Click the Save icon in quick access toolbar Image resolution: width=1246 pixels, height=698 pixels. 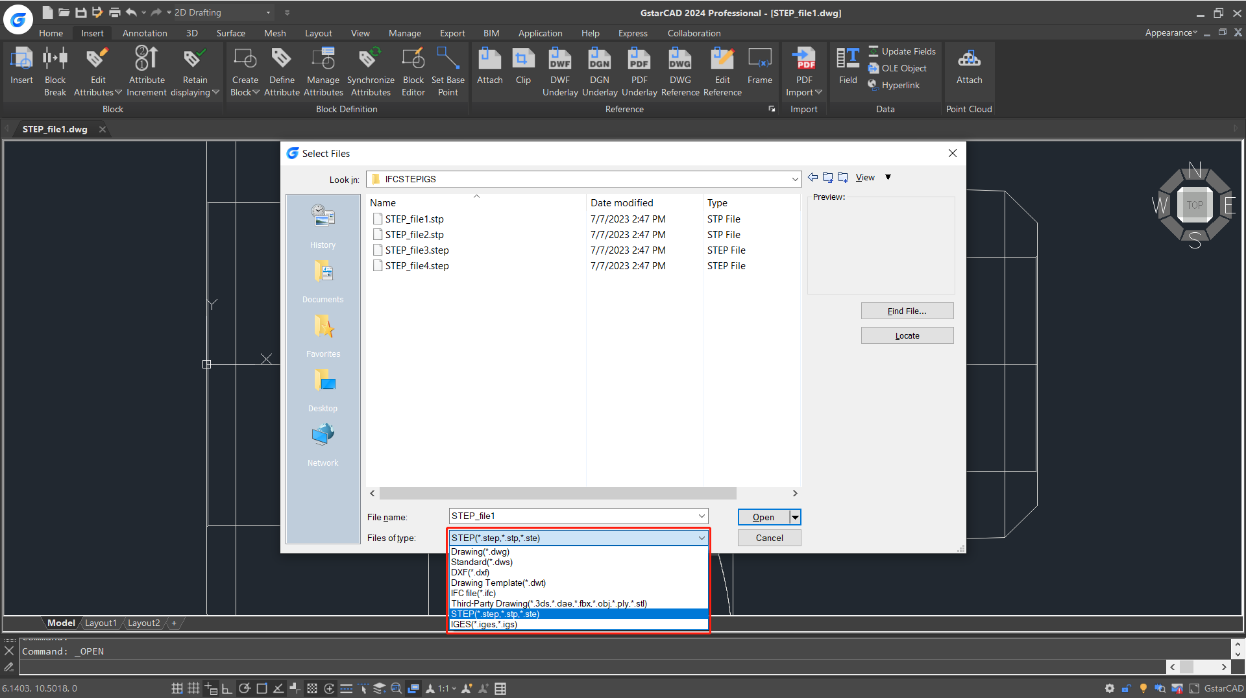click(81, 12)
